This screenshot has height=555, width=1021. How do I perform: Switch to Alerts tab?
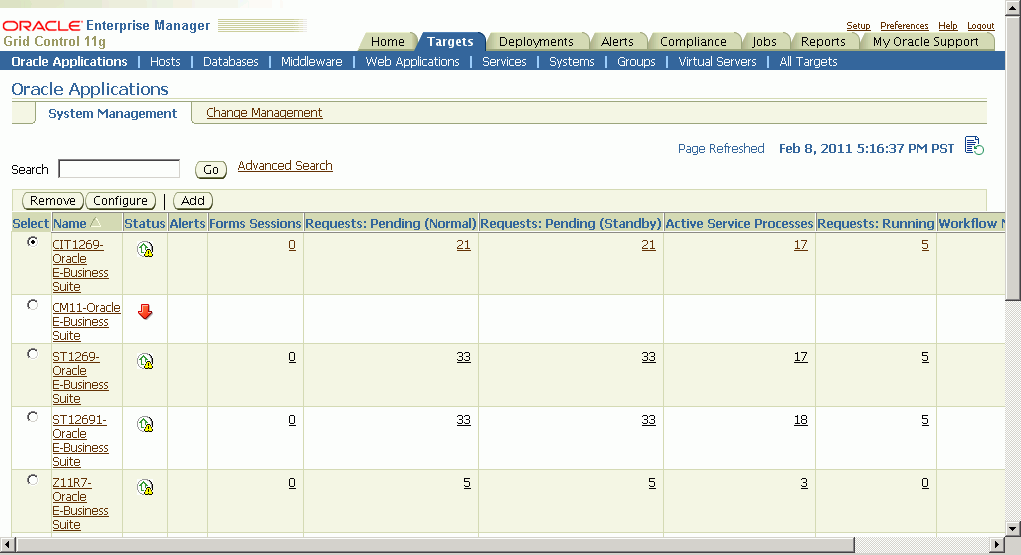click(x=617, y=42)
